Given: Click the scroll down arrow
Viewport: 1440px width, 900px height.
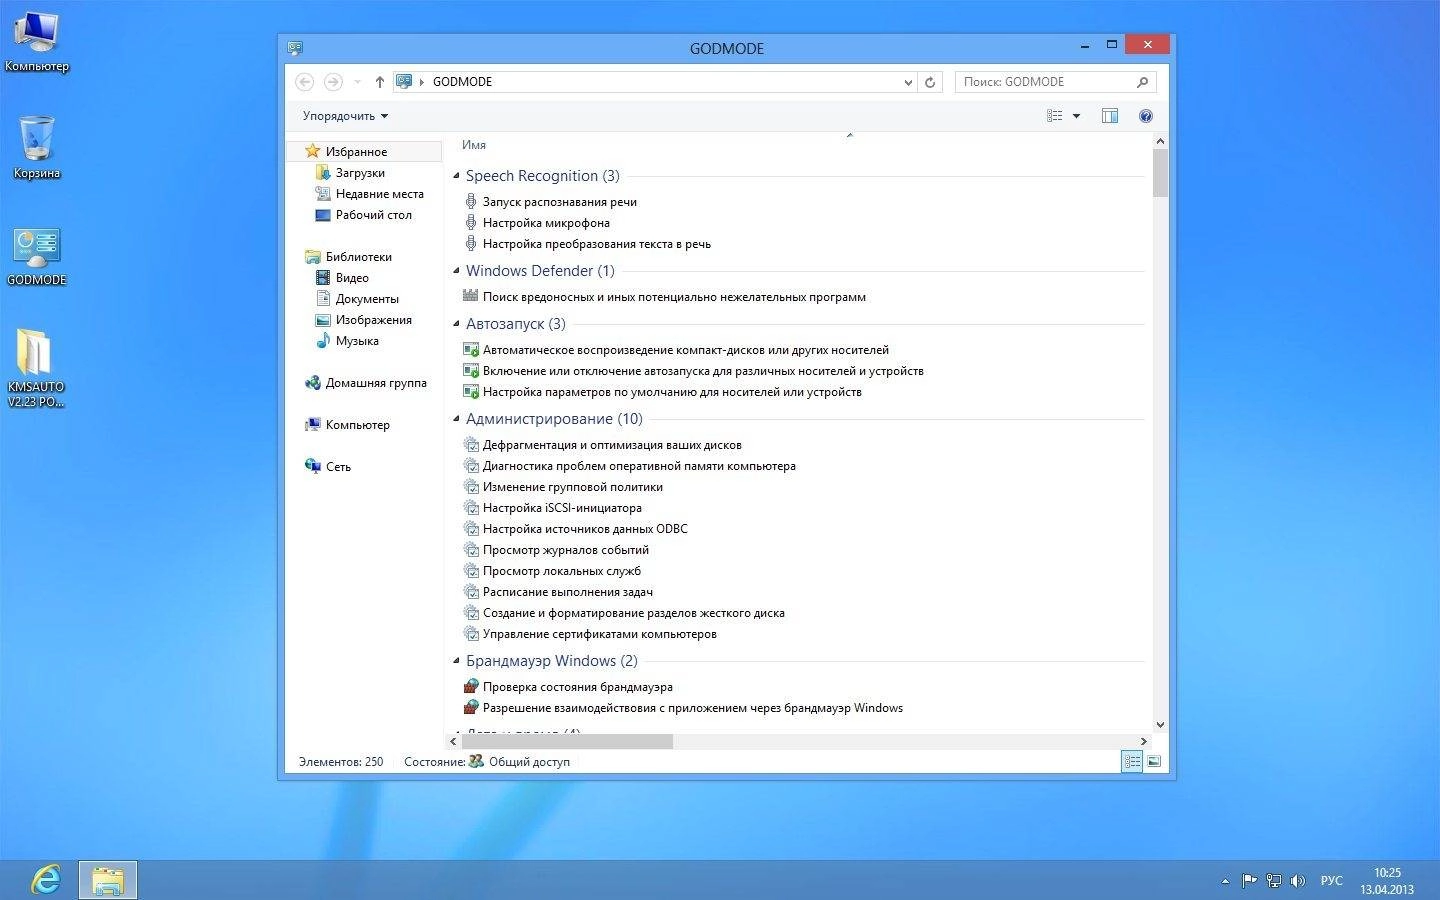Looking at the screenshot, I should pyautogui.click(x=1160, y=725).
